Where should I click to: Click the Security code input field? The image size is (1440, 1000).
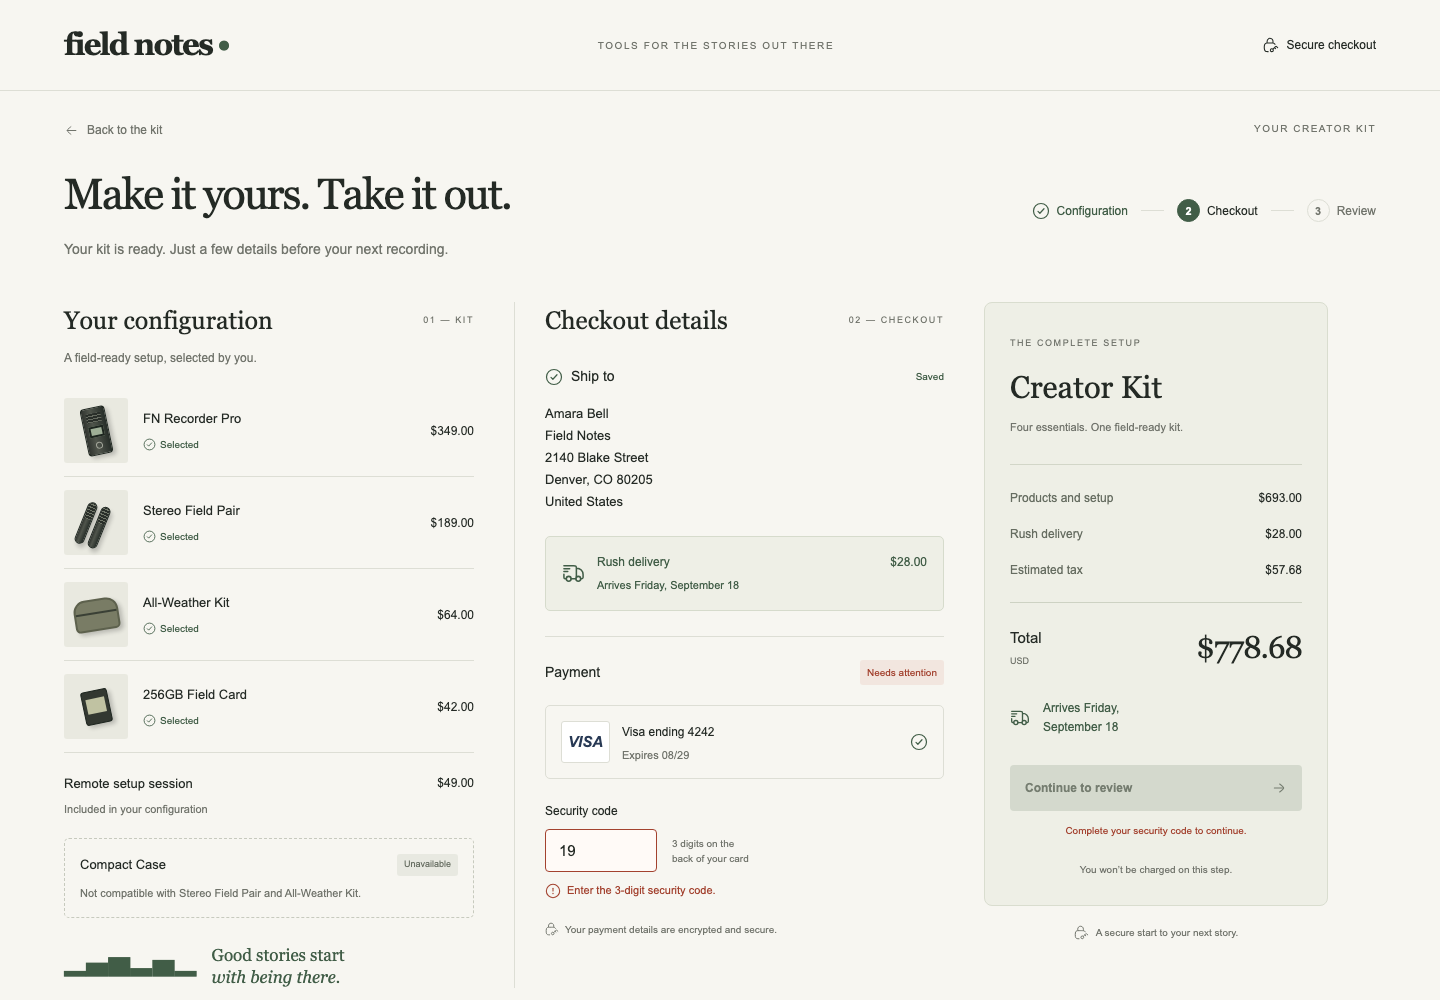point(601,851)
